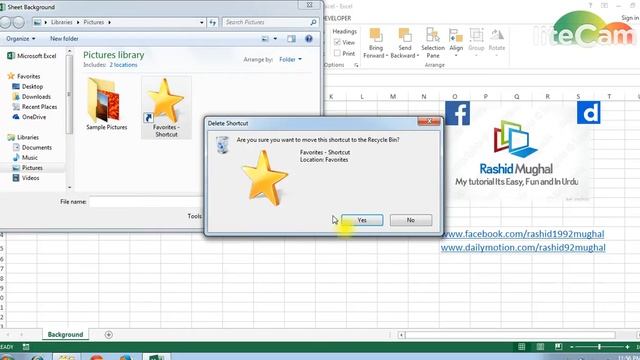Toggle the Headings Print checkbox
Viewport: 640px width, 360px height.
(337, 53)
